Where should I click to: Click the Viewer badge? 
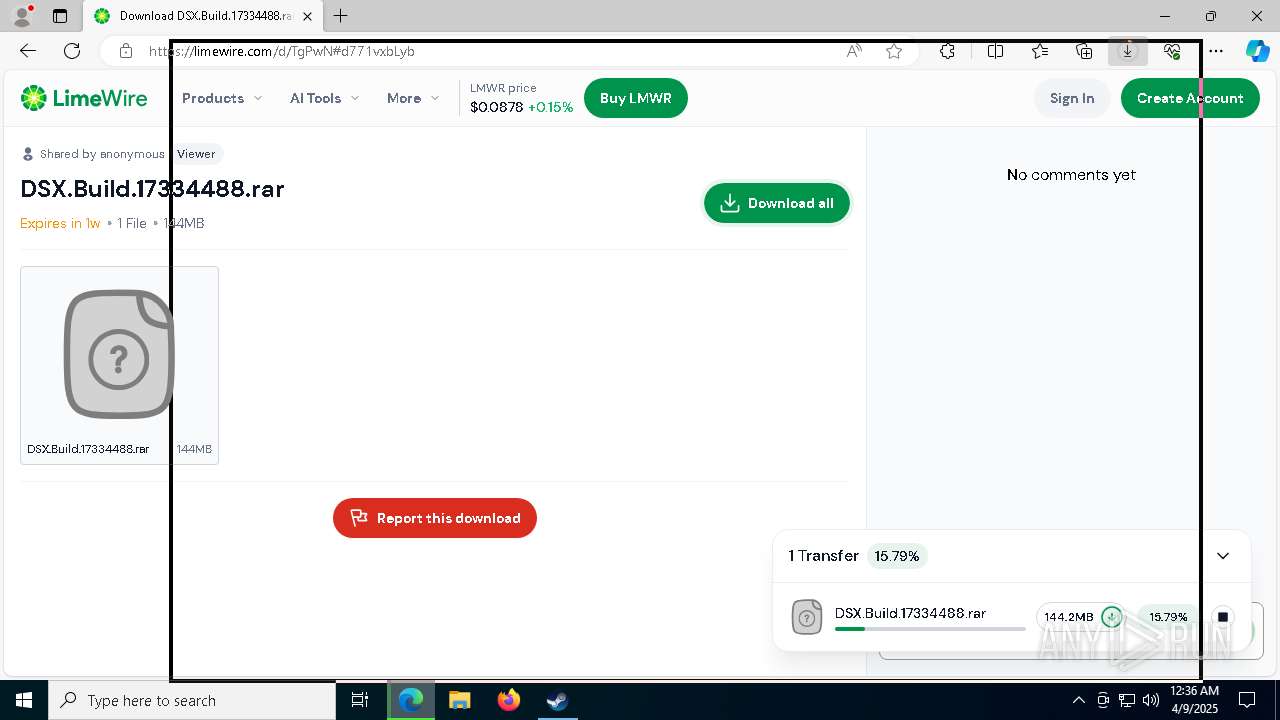tap(196, 154)
